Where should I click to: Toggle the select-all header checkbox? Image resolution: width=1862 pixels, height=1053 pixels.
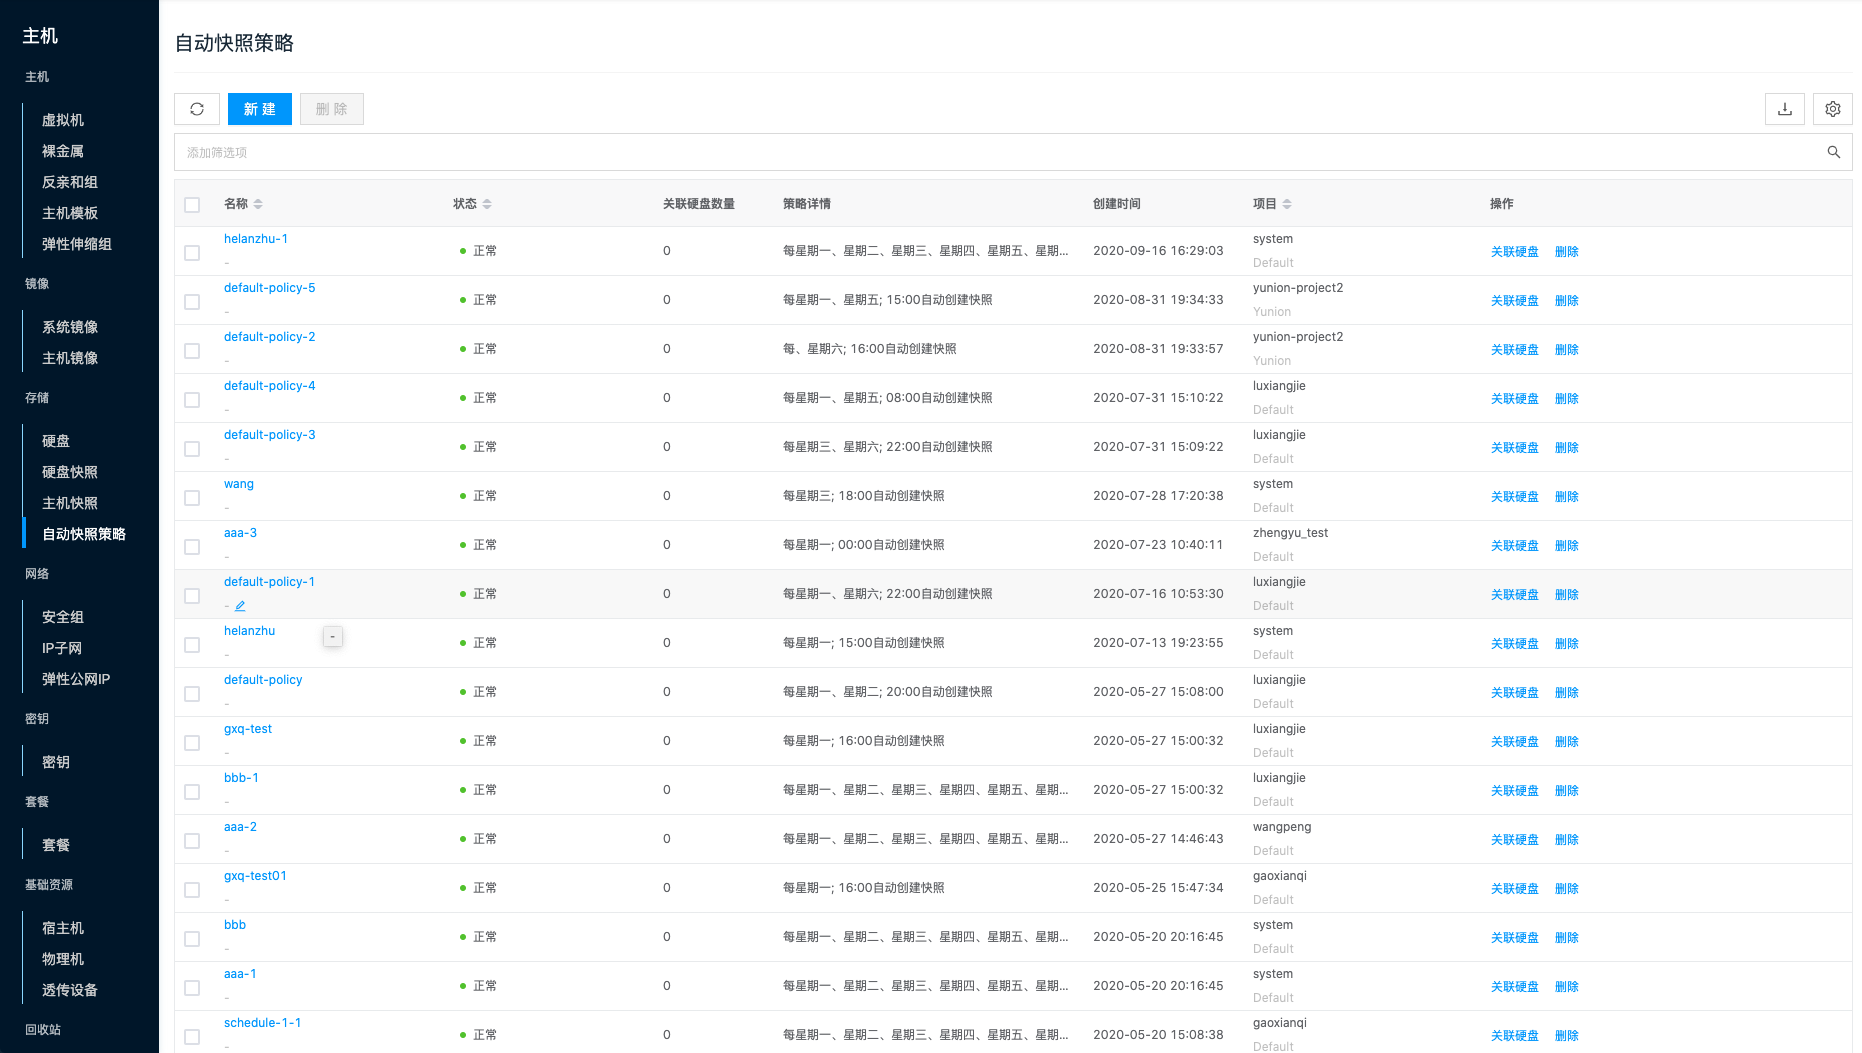tap(192, 205)
